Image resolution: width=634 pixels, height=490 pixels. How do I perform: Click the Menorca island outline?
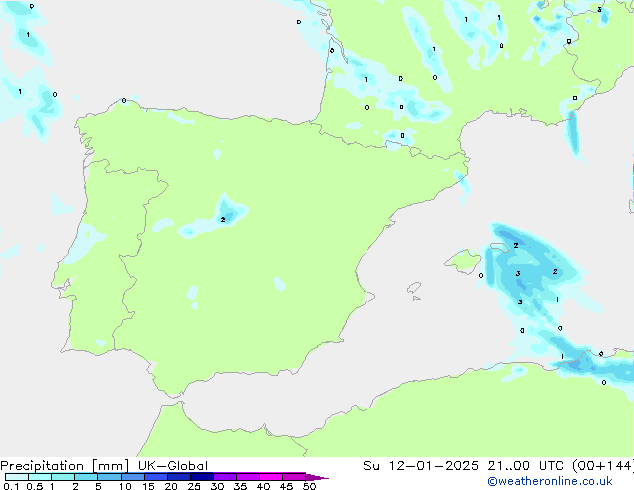pos(500,247)
